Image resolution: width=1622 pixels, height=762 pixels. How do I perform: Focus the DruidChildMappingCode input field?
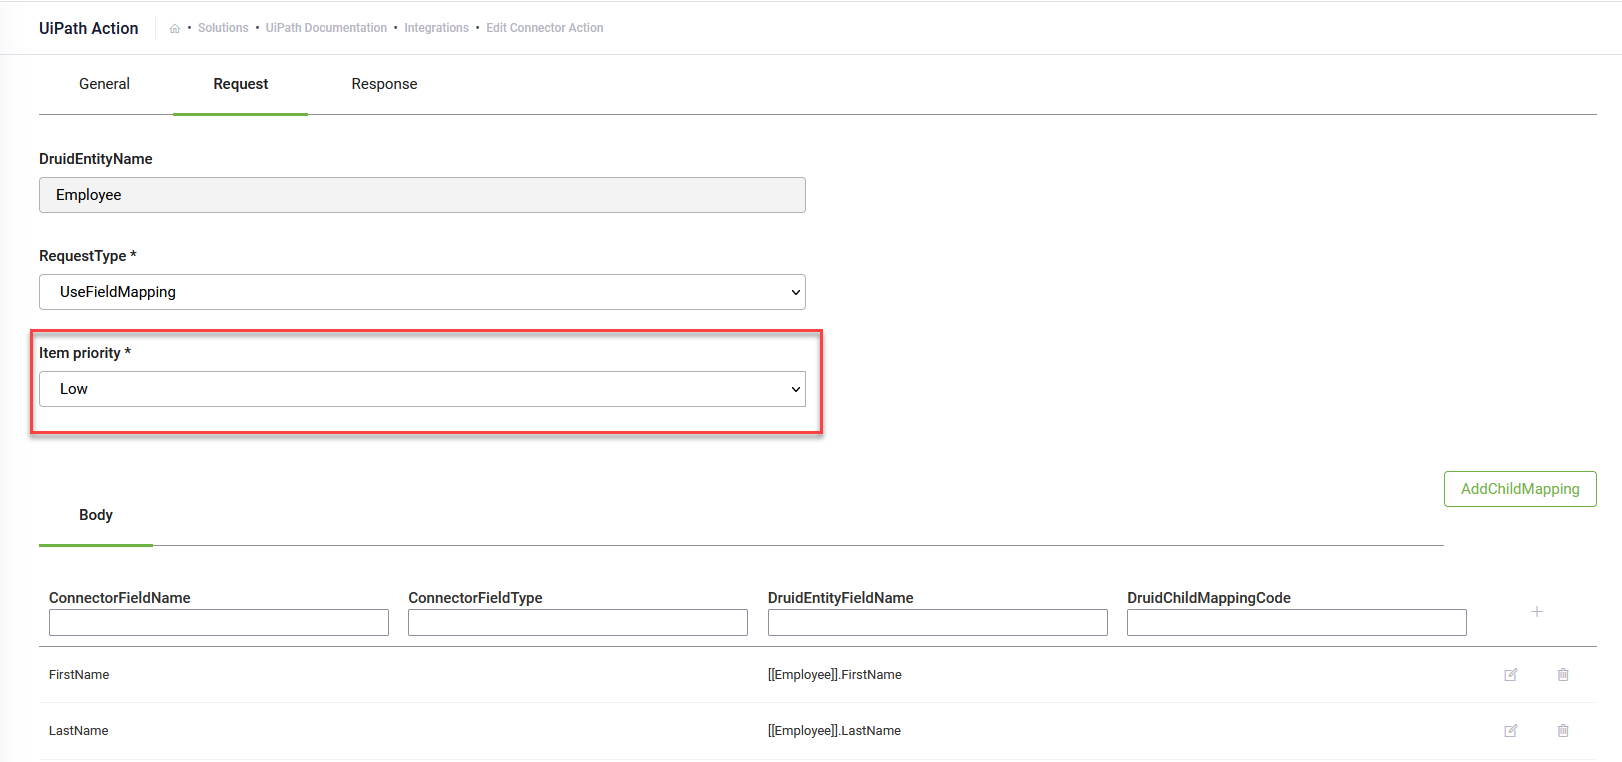click(x=1296, y=623)
